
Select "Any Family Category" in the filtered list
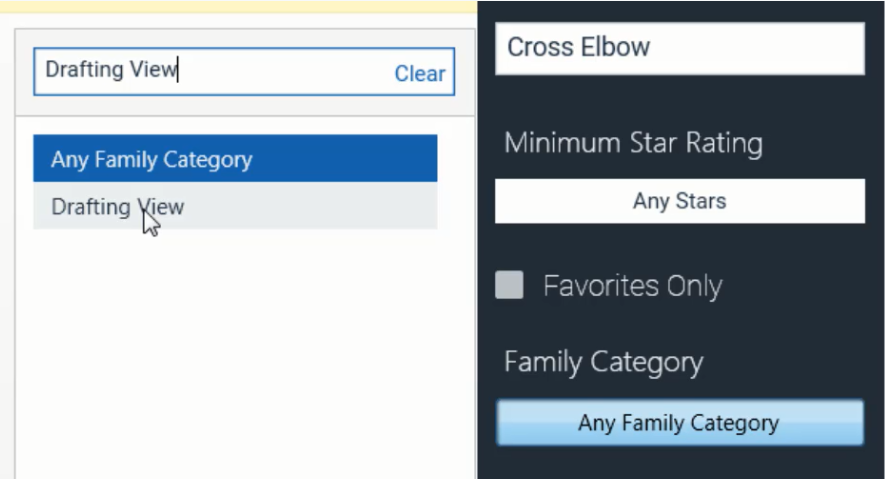[235, 159]
